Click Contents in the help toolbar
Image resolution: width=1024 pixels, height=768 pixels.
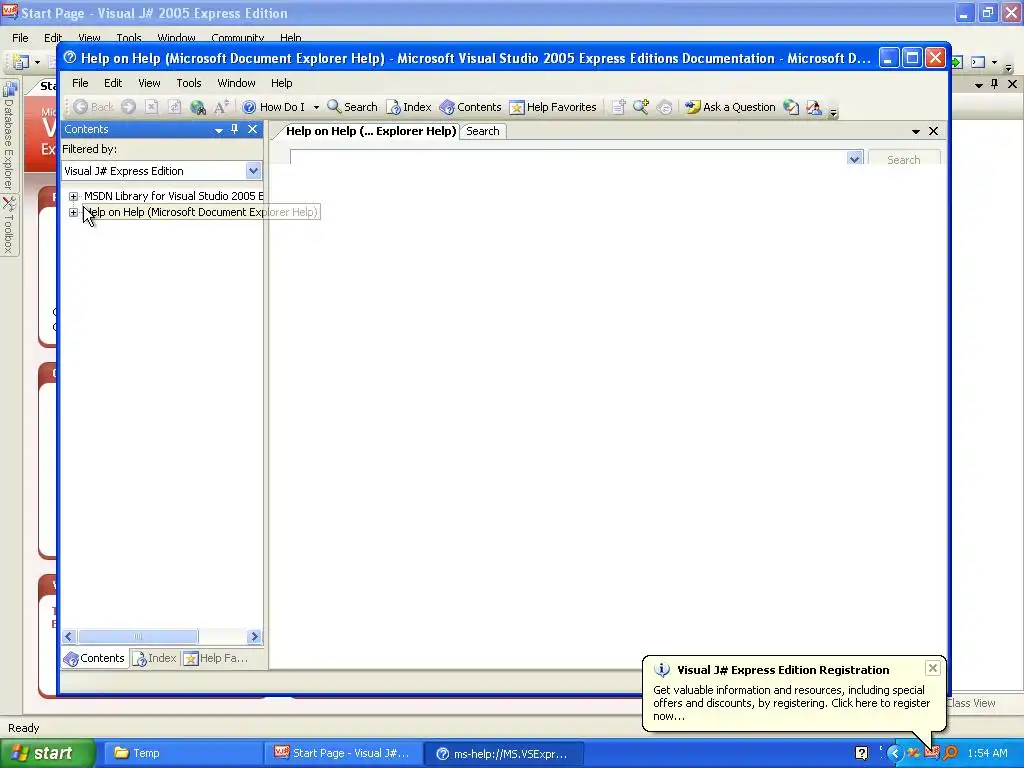470,107
